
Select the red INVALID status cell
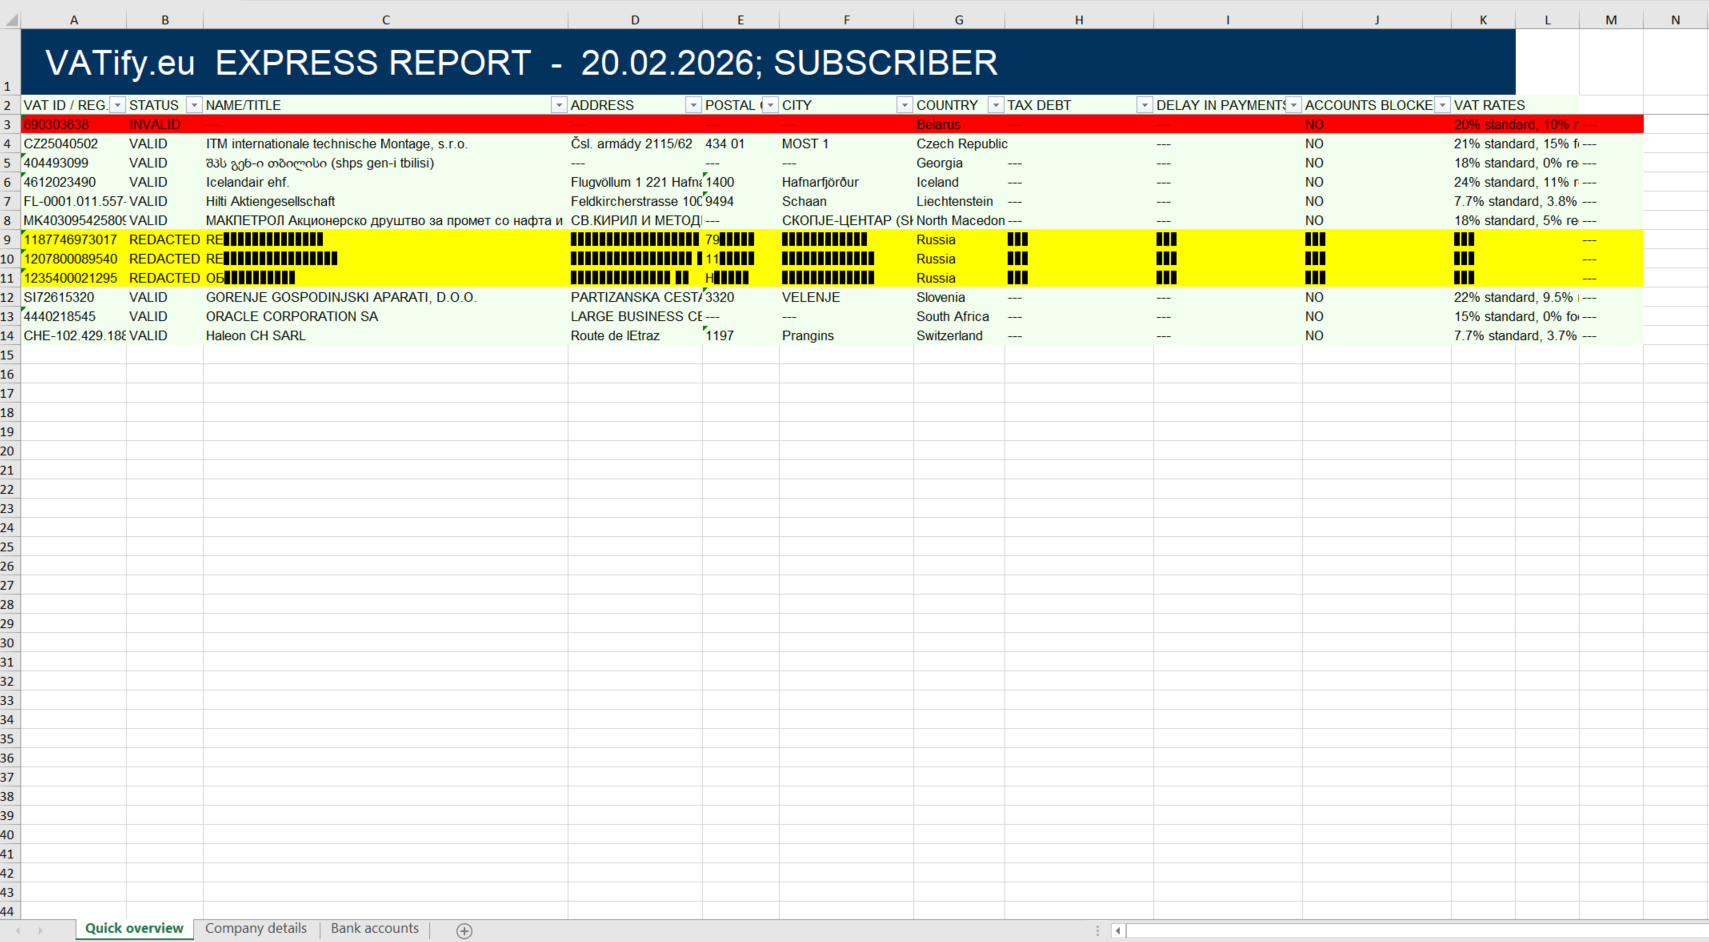click(164, 125)
